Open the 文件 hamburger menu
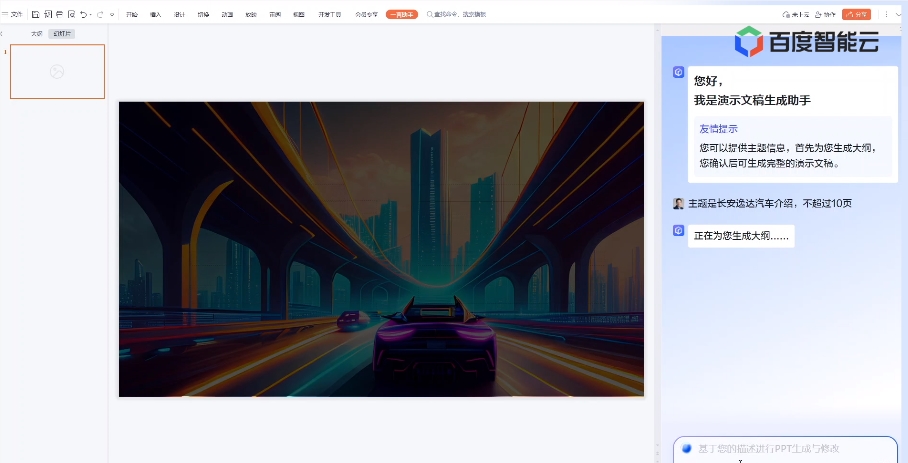The height and width of the screenshot is (463, 908). pyautogui.click(x=12, y=15)
